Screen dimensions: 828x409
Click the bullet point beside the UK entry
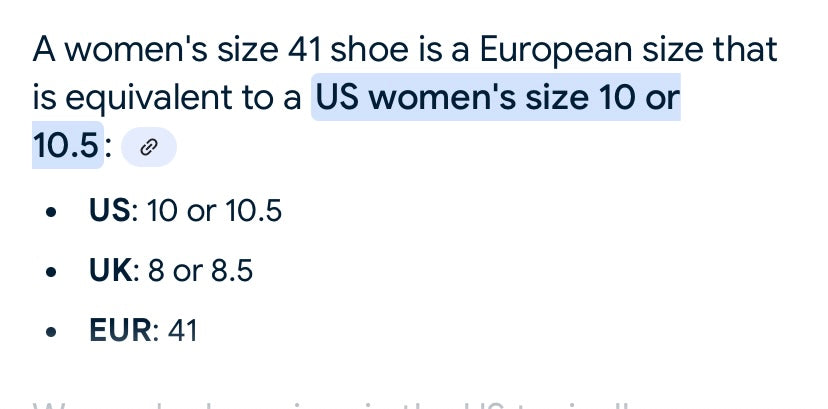point(51,272)
